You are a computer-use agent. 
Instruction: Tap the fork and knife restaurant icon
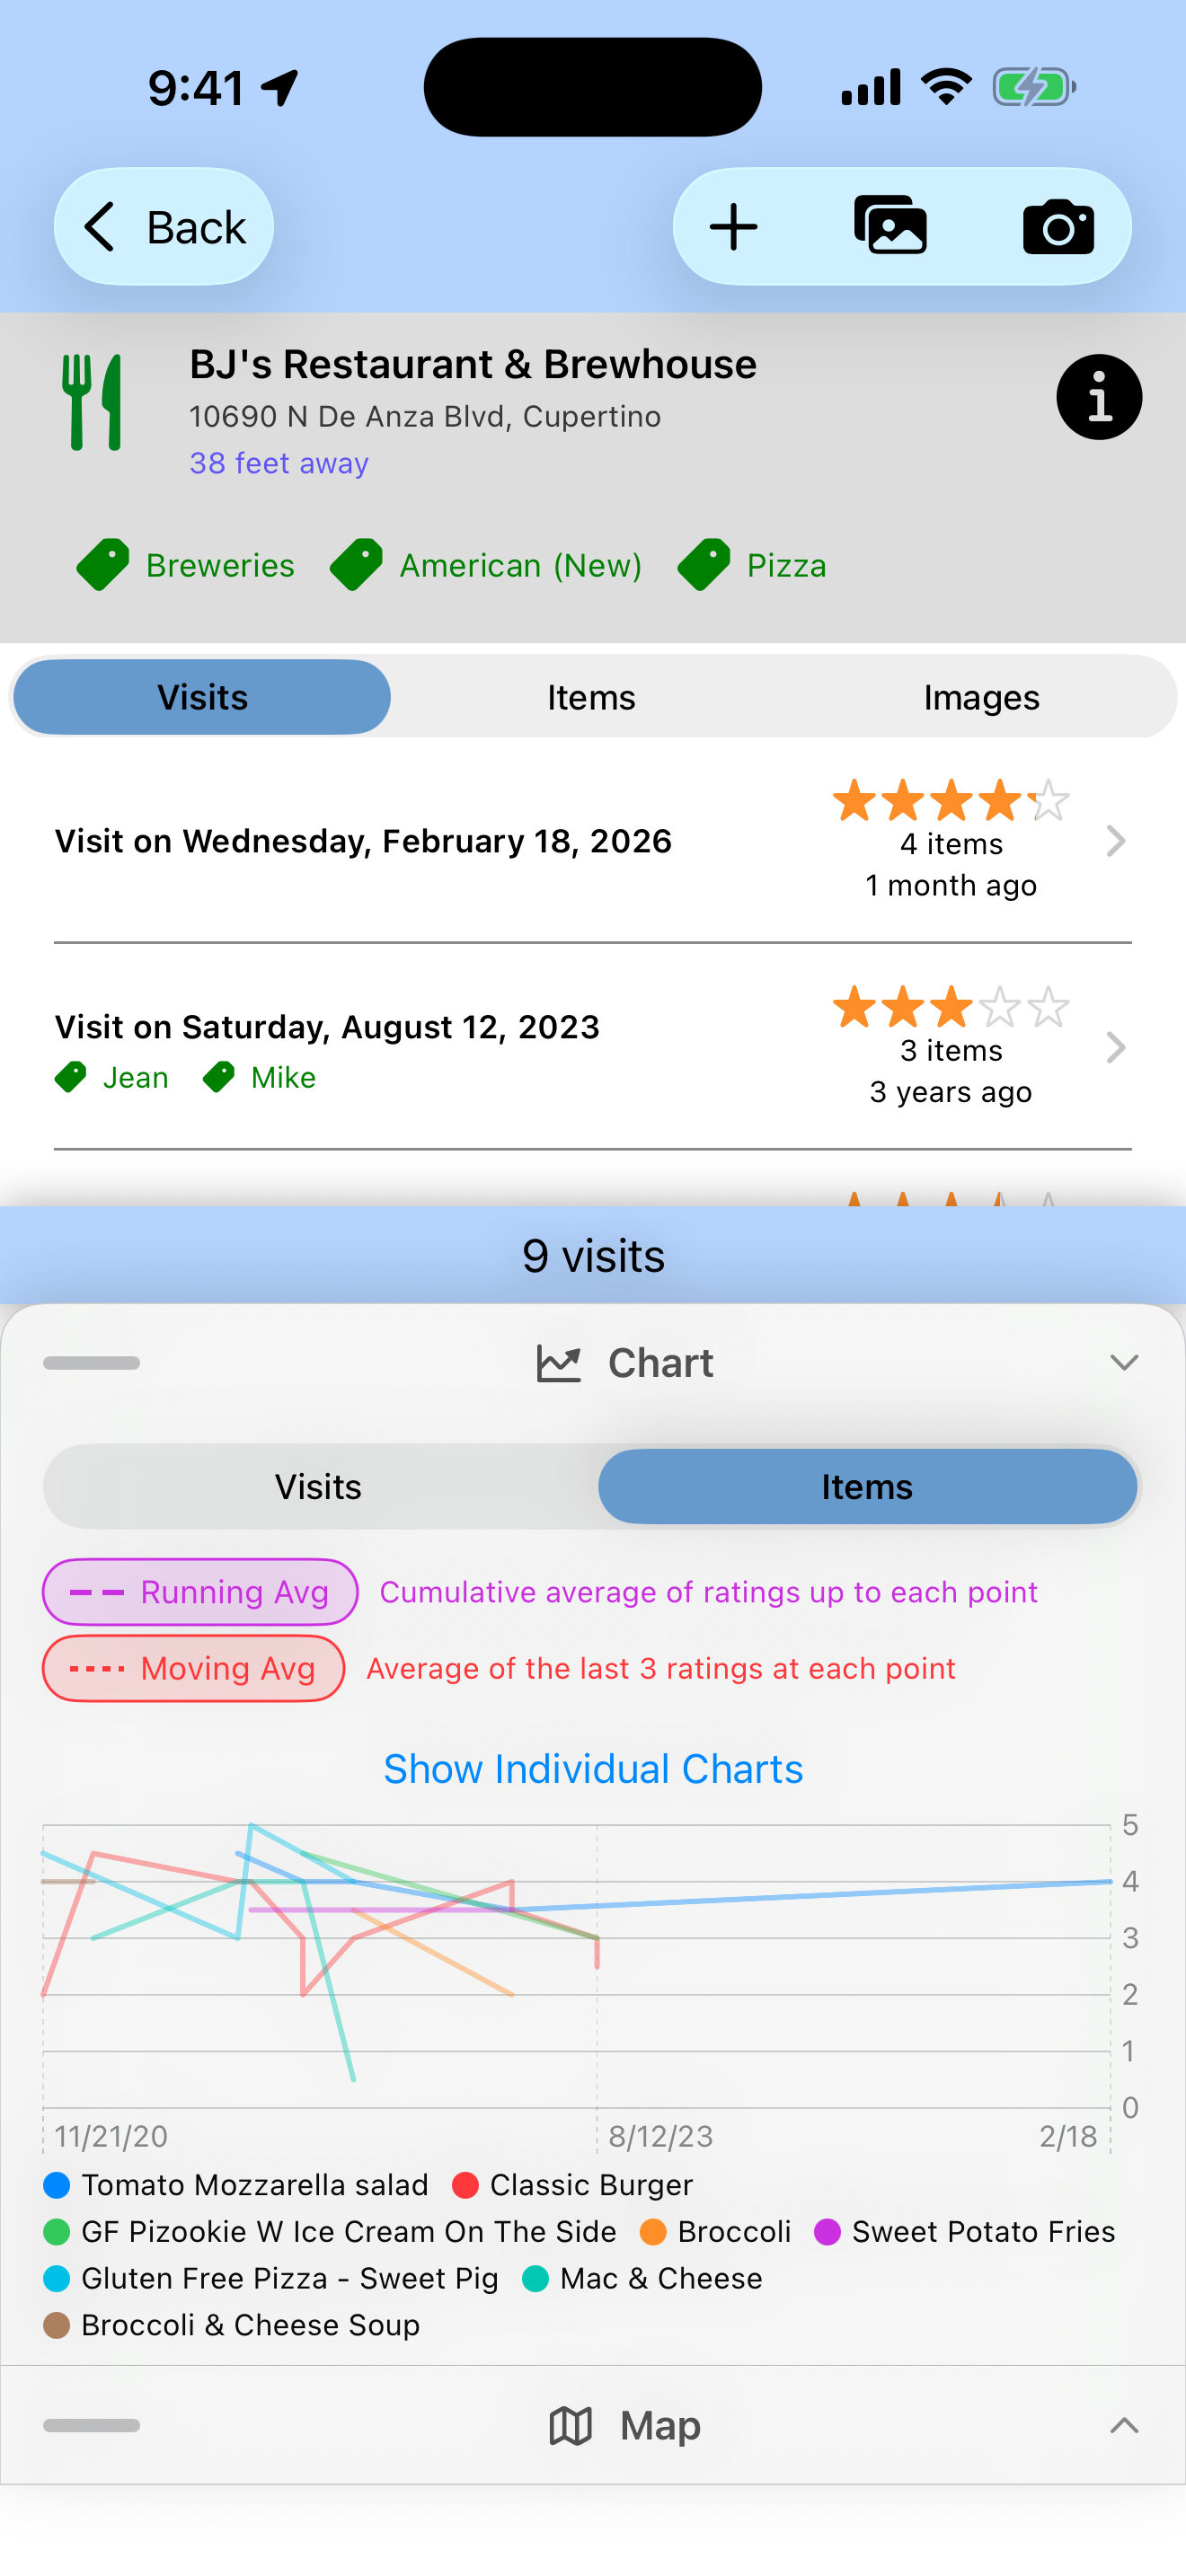click(x=93, y=402)
